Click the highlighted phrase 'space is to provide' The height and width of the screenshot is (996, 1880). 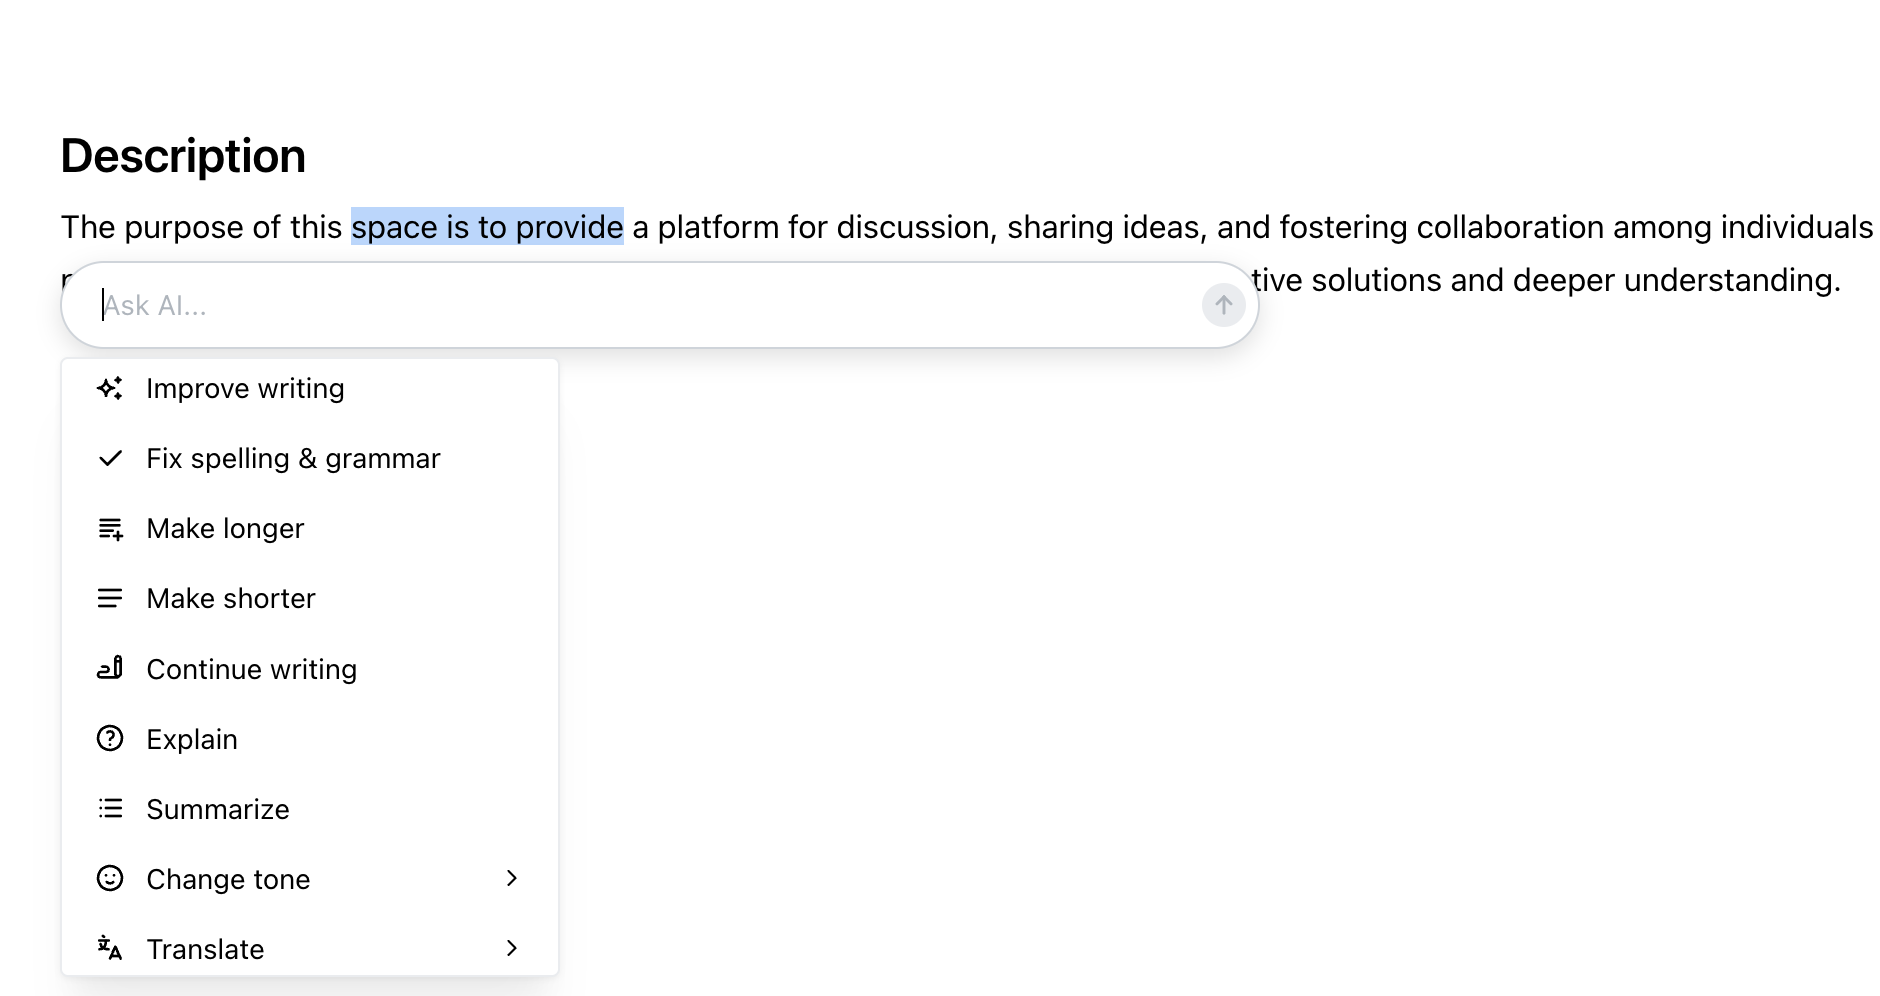click(485, 227)
